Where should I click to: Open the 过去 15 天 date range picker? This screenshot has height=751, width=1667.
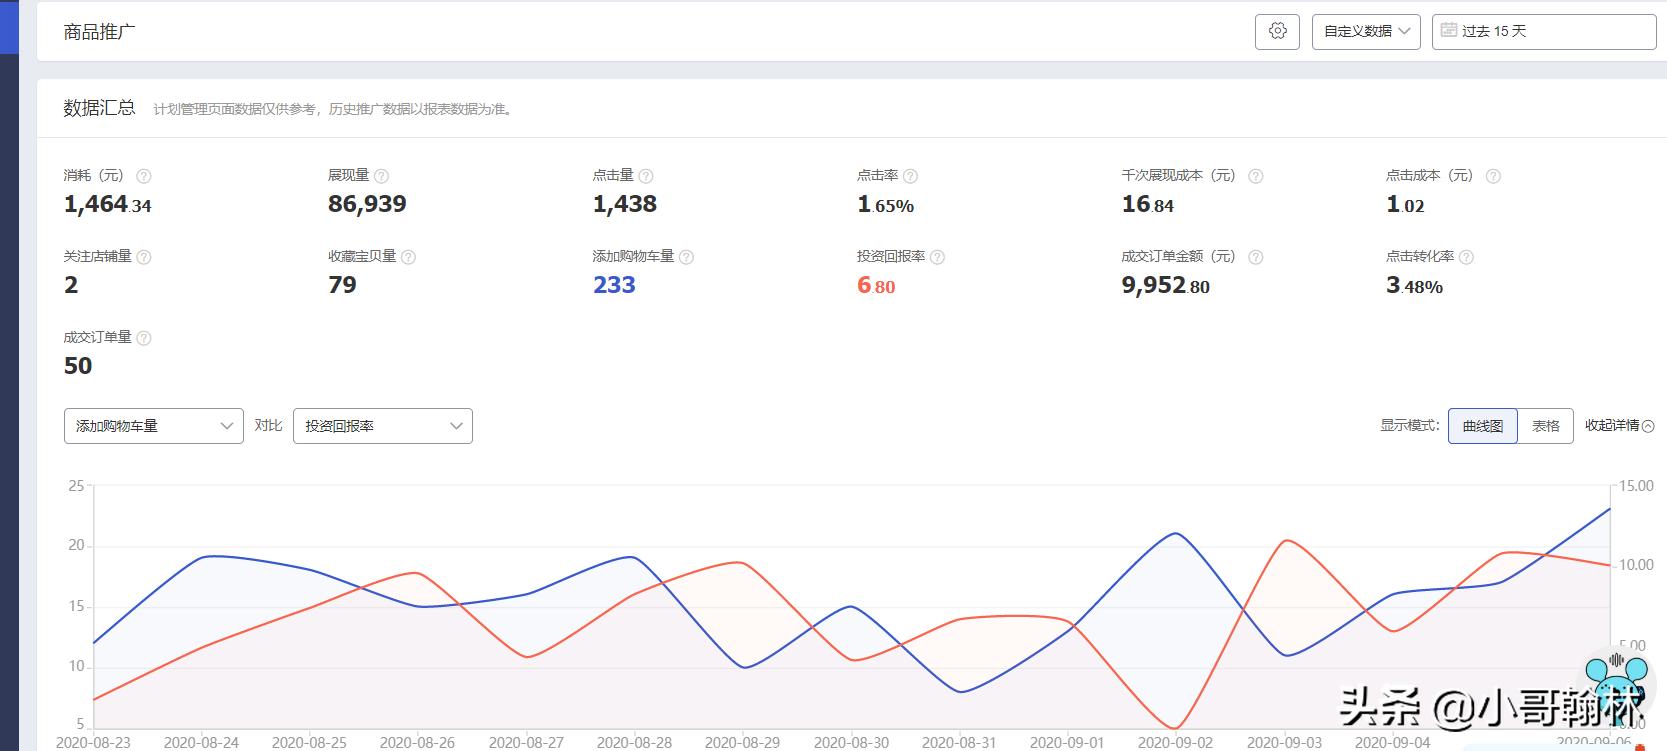pos(1543,31)
